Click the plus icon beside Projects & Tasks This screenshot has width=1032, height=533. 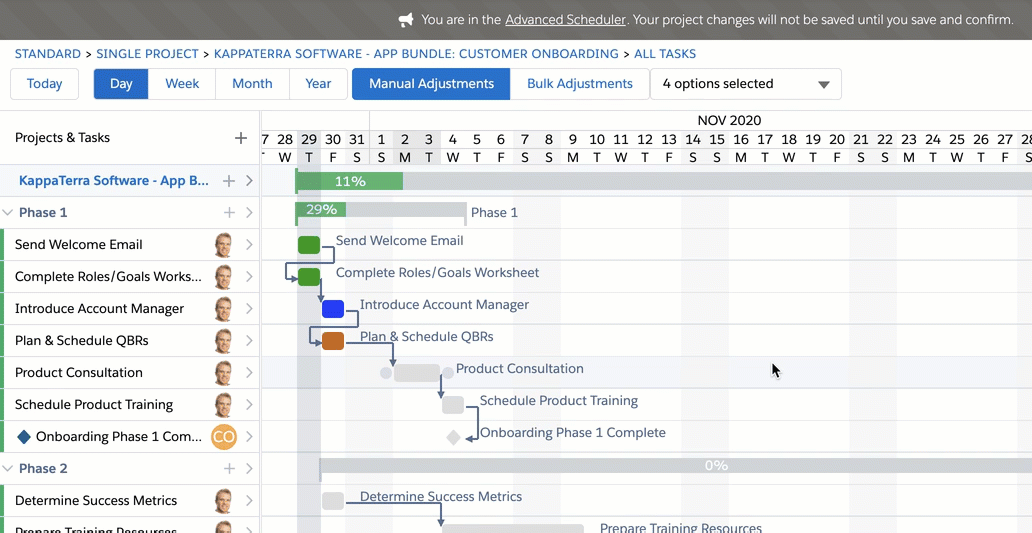tap(241, 138)
